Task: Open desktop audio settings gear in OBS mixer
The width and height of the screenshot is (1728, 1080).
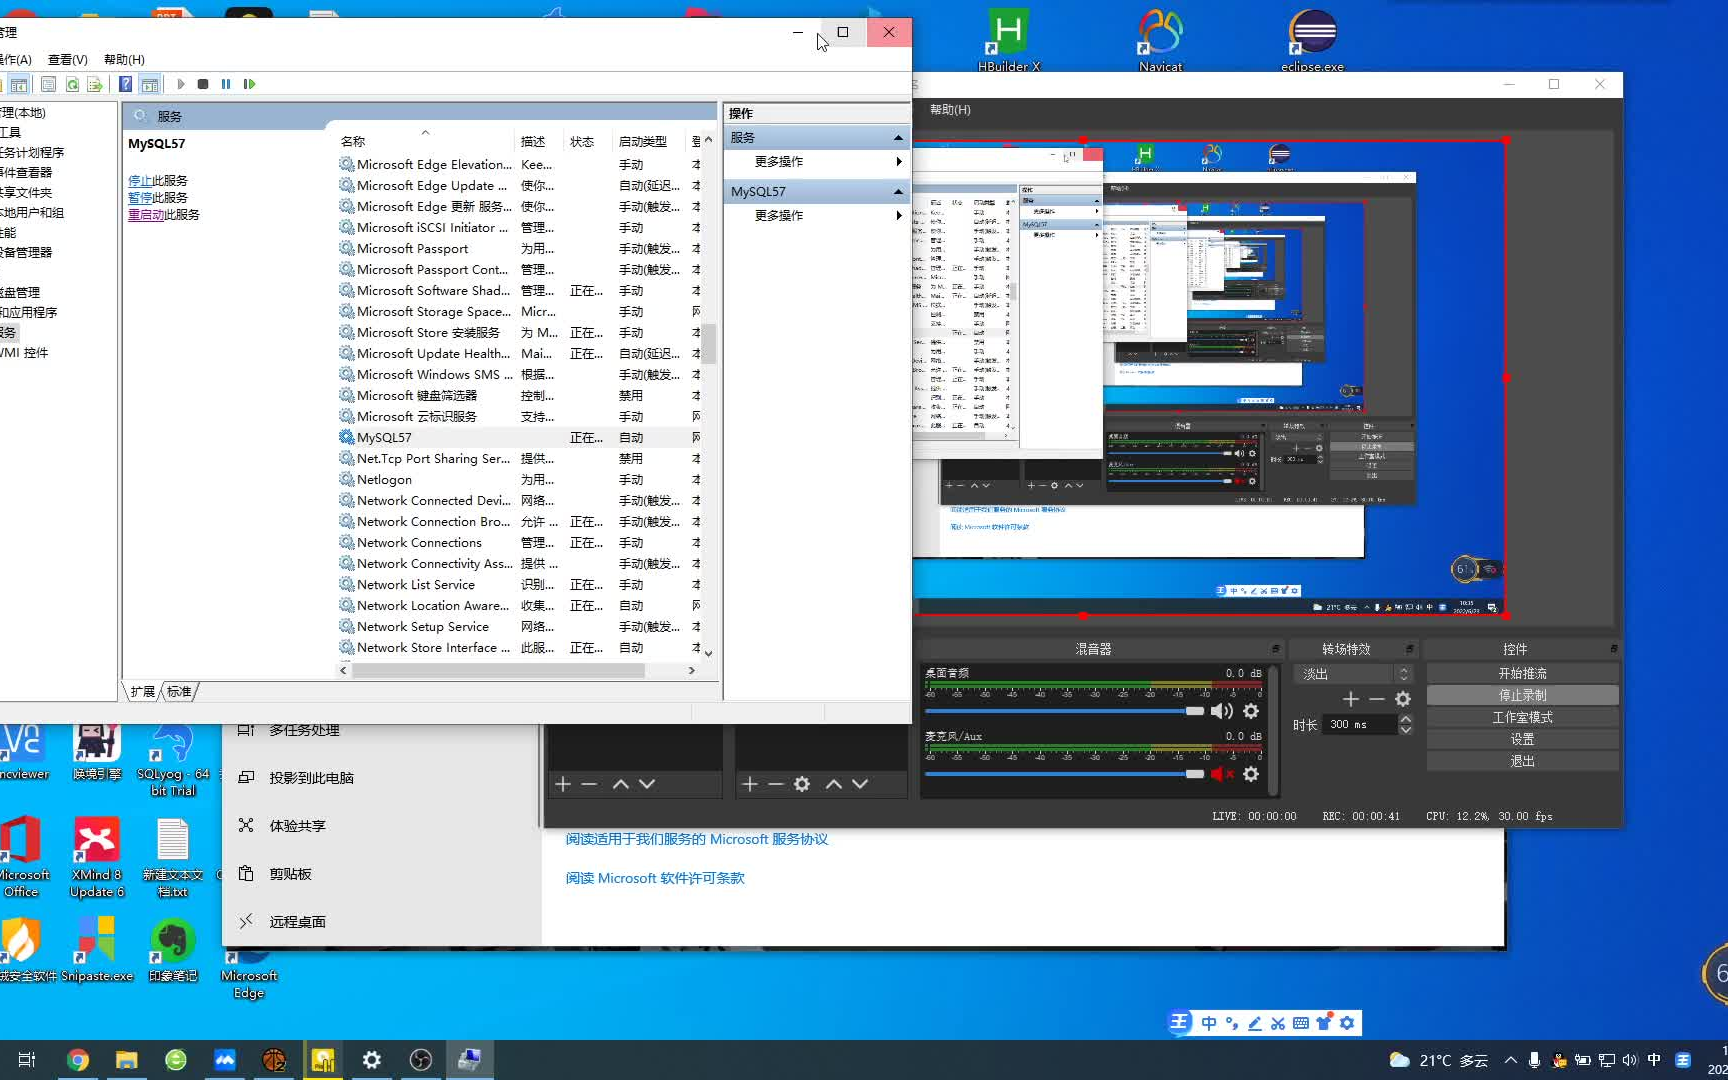Action: click(1251, 711)
